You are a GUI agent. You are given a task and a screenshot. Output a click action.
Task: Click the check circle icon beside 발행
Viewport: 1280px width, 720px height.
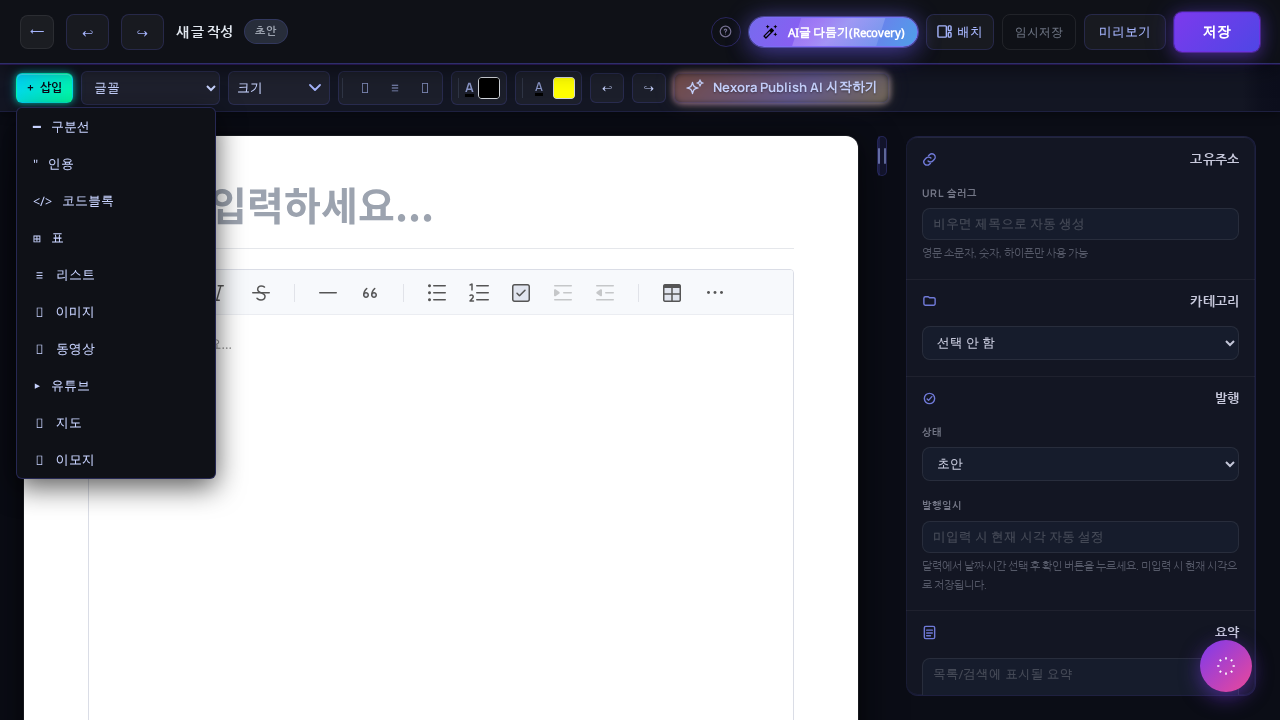click(929, 398)
